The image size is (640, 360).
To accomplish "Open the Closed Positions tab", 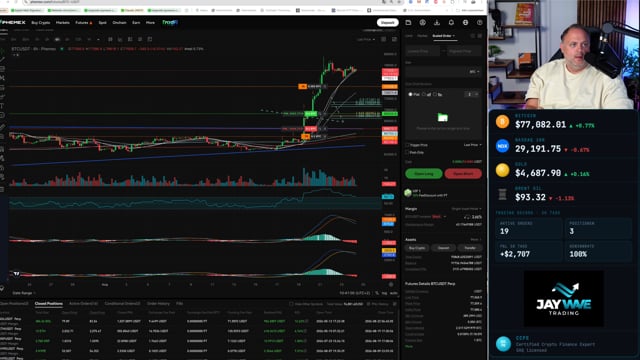I will 49,304.
